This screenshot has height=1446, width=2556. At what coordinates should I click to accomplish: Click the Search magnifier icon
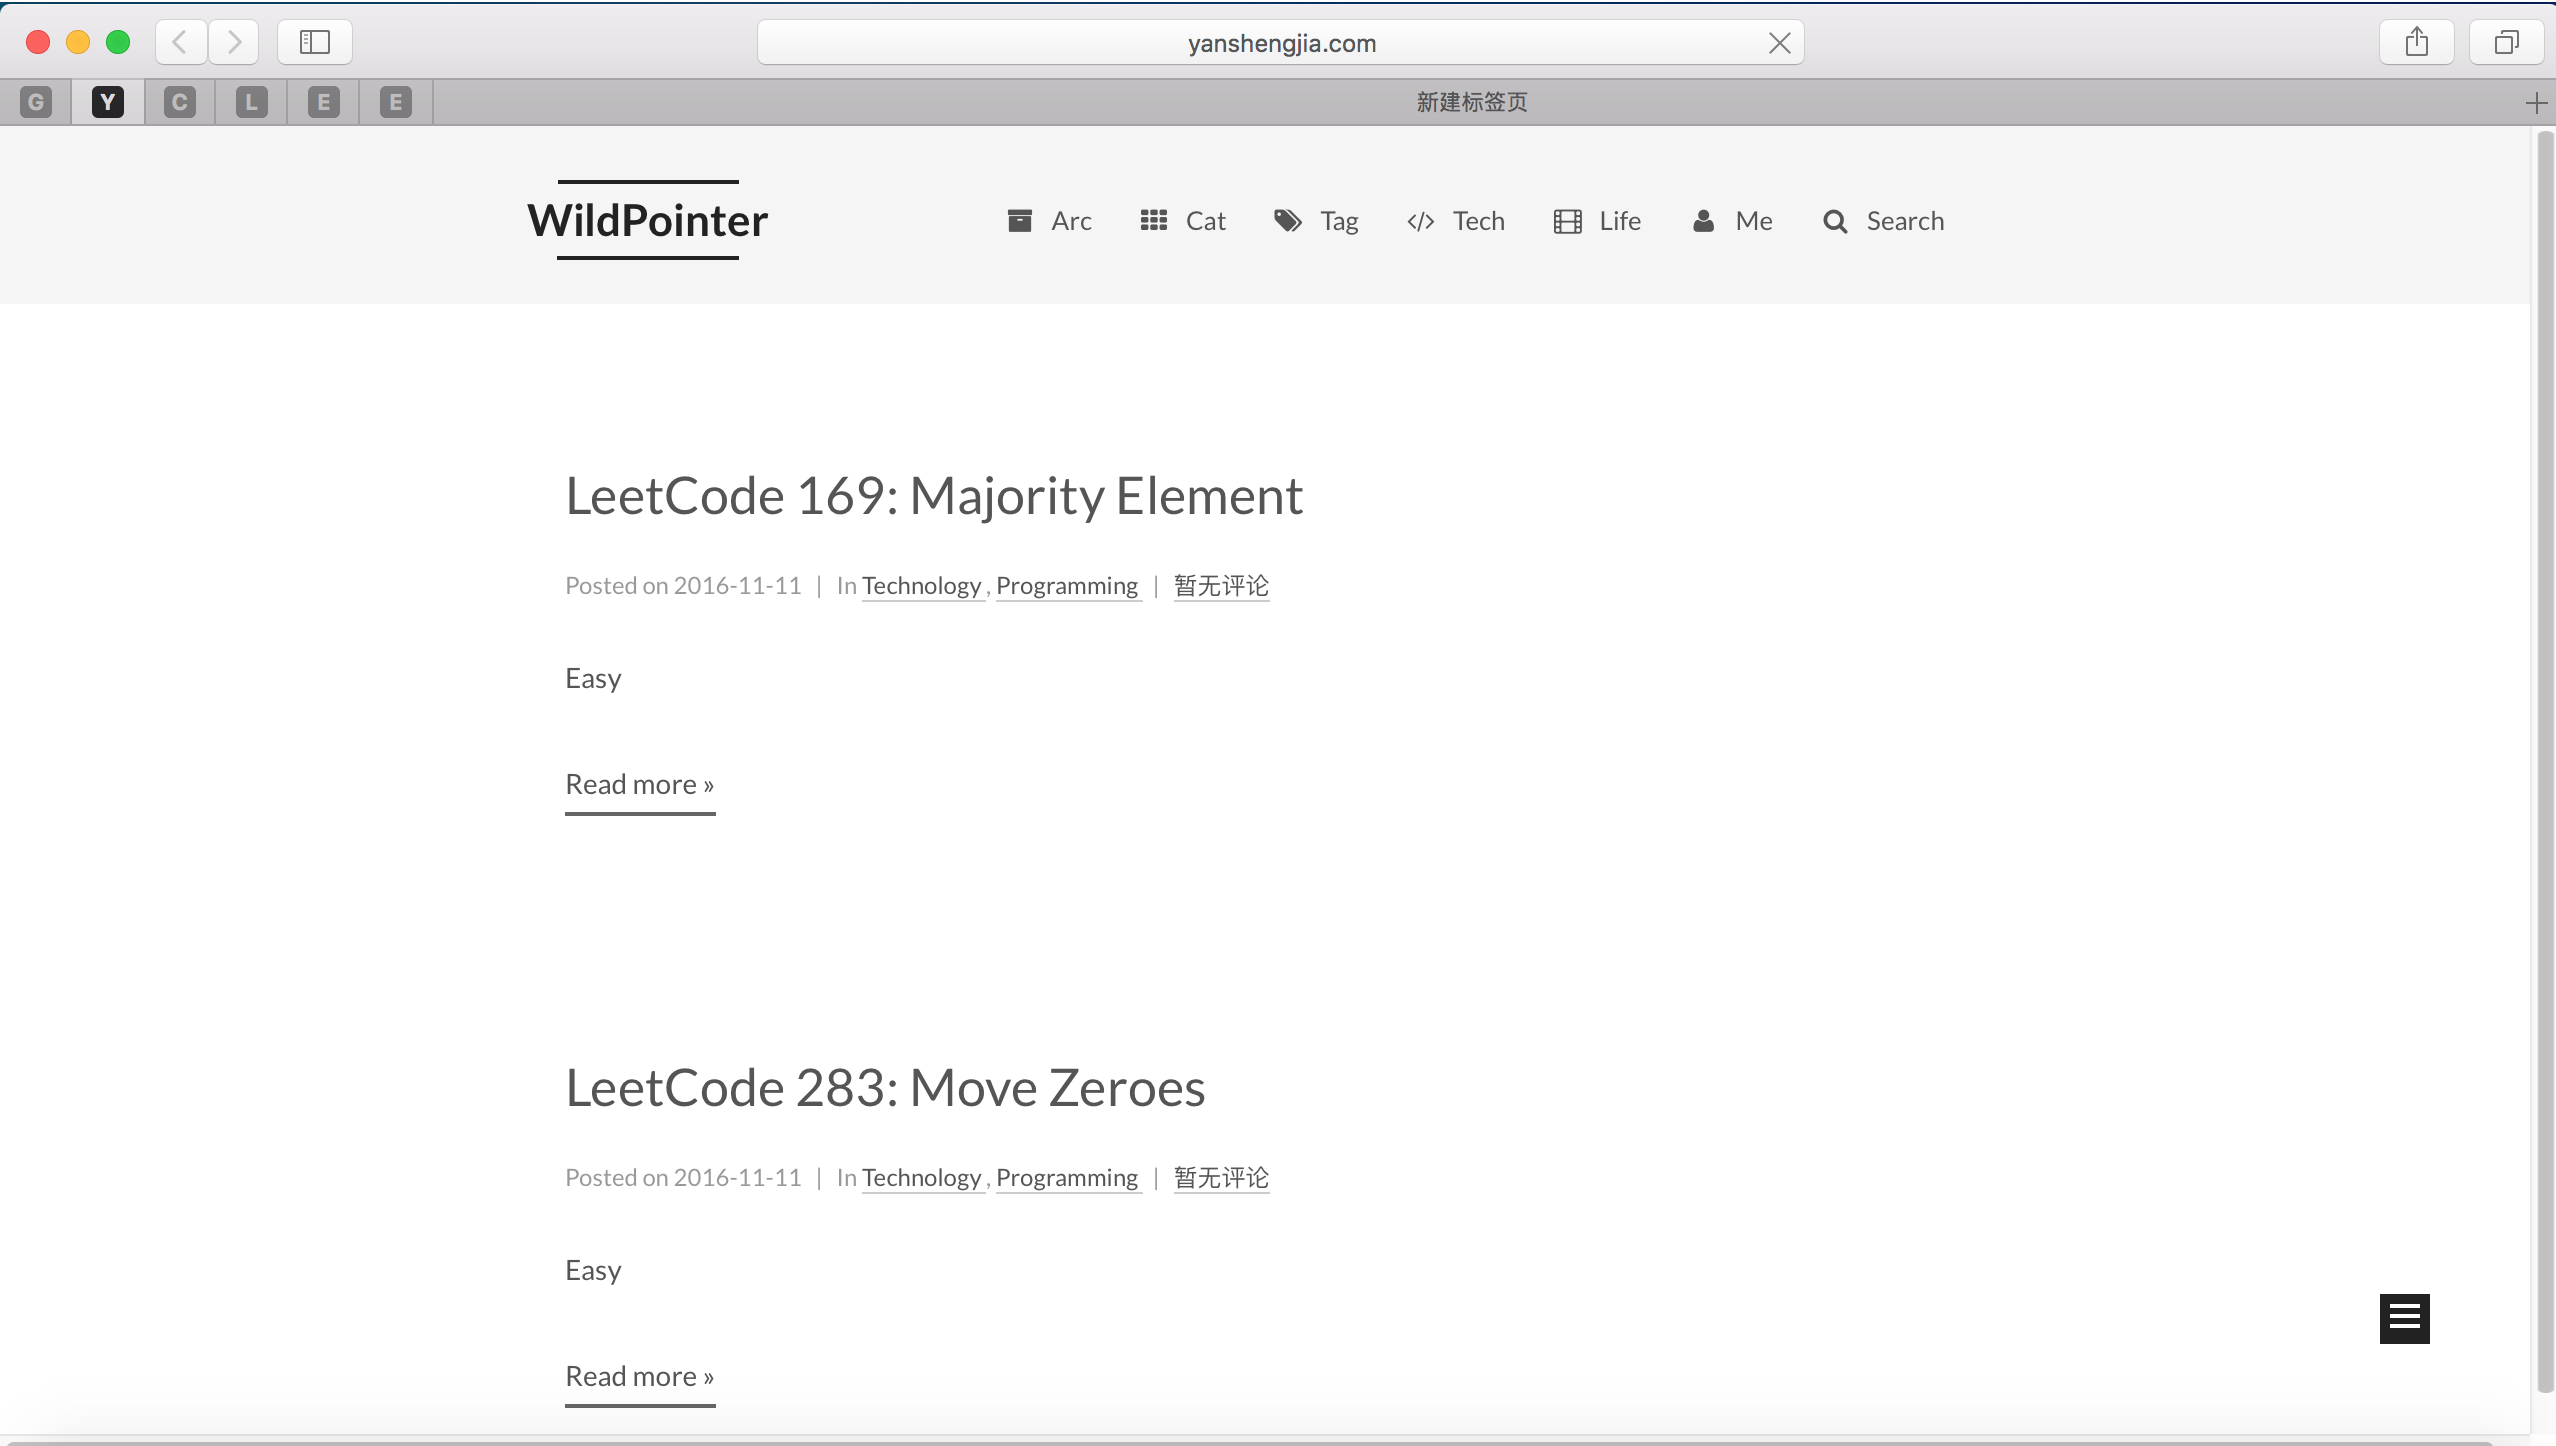[x=1835, y=221]
